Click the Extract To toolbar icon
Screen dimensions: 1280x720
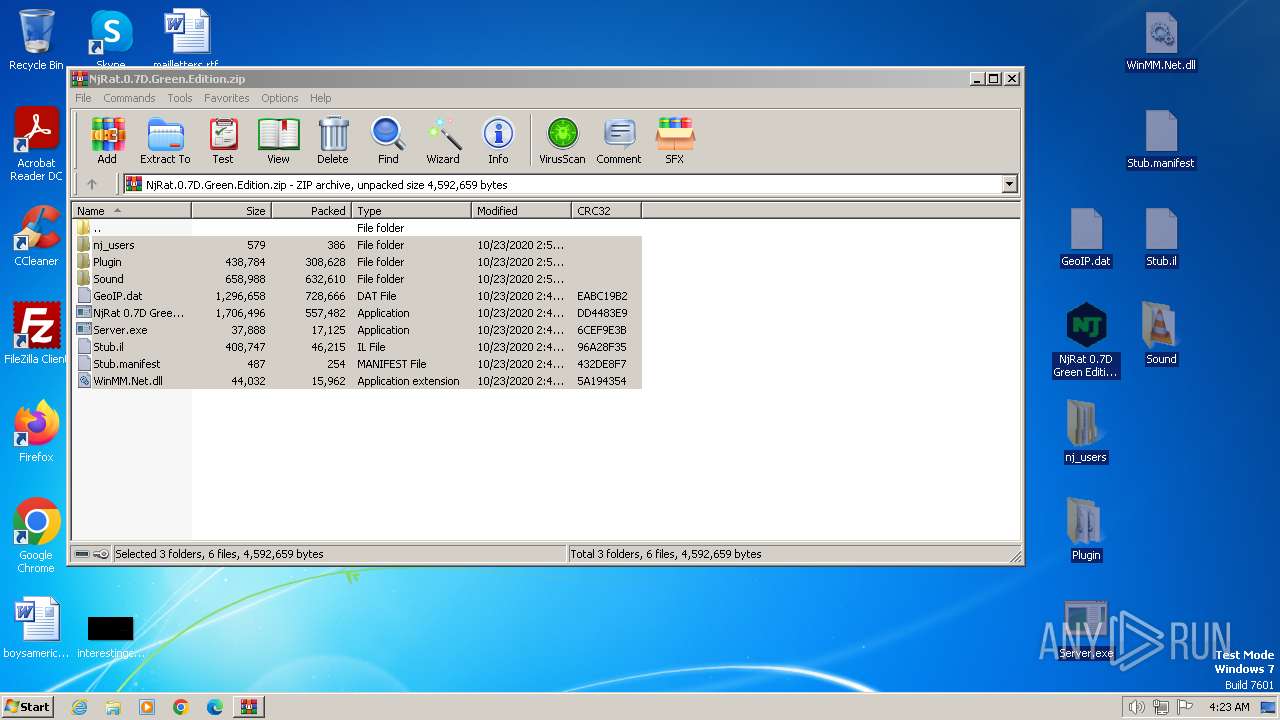click(x=165, y=141)
